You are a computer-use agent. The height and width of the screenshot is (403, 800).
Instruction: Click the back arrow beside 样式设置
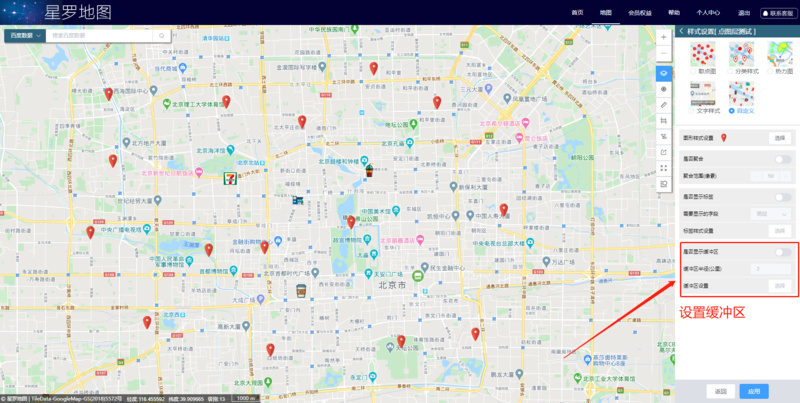tap(681, 31)
